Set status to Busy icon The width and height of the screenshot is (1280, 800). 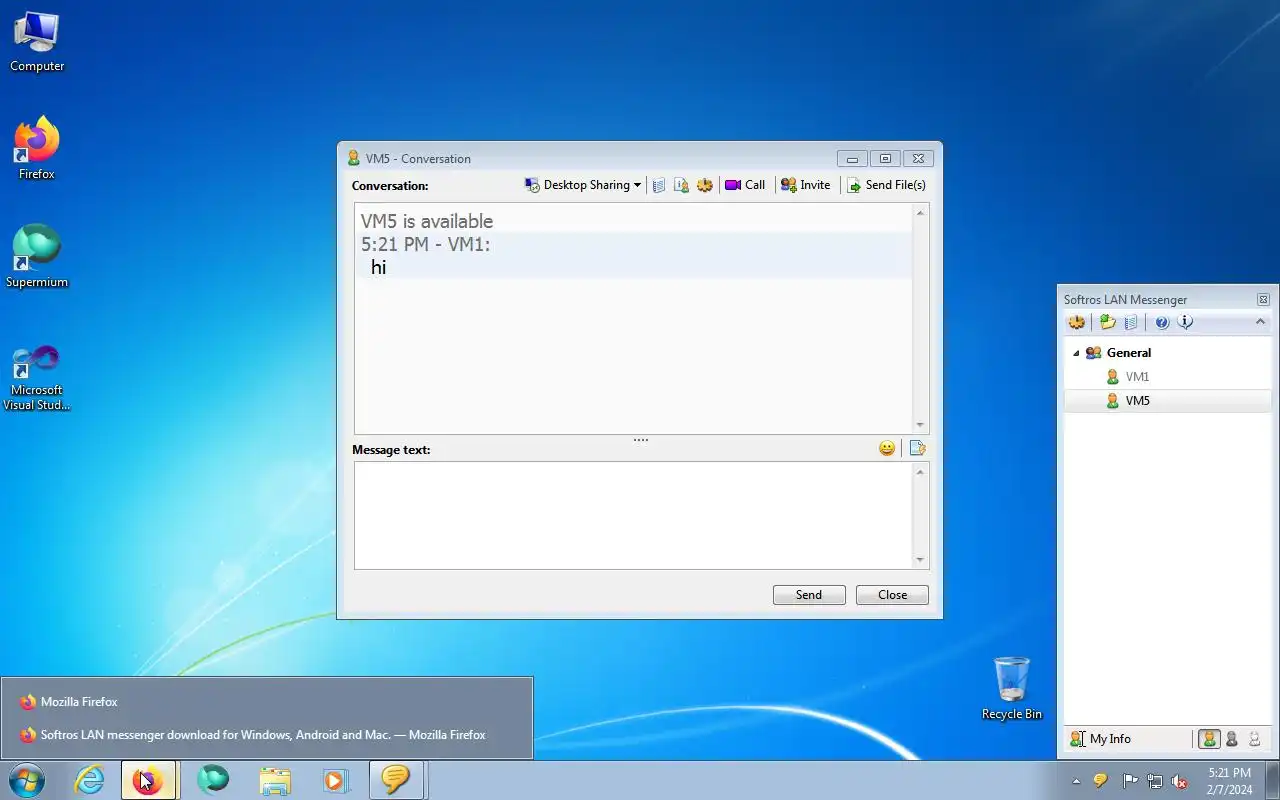click(1232, 739)
